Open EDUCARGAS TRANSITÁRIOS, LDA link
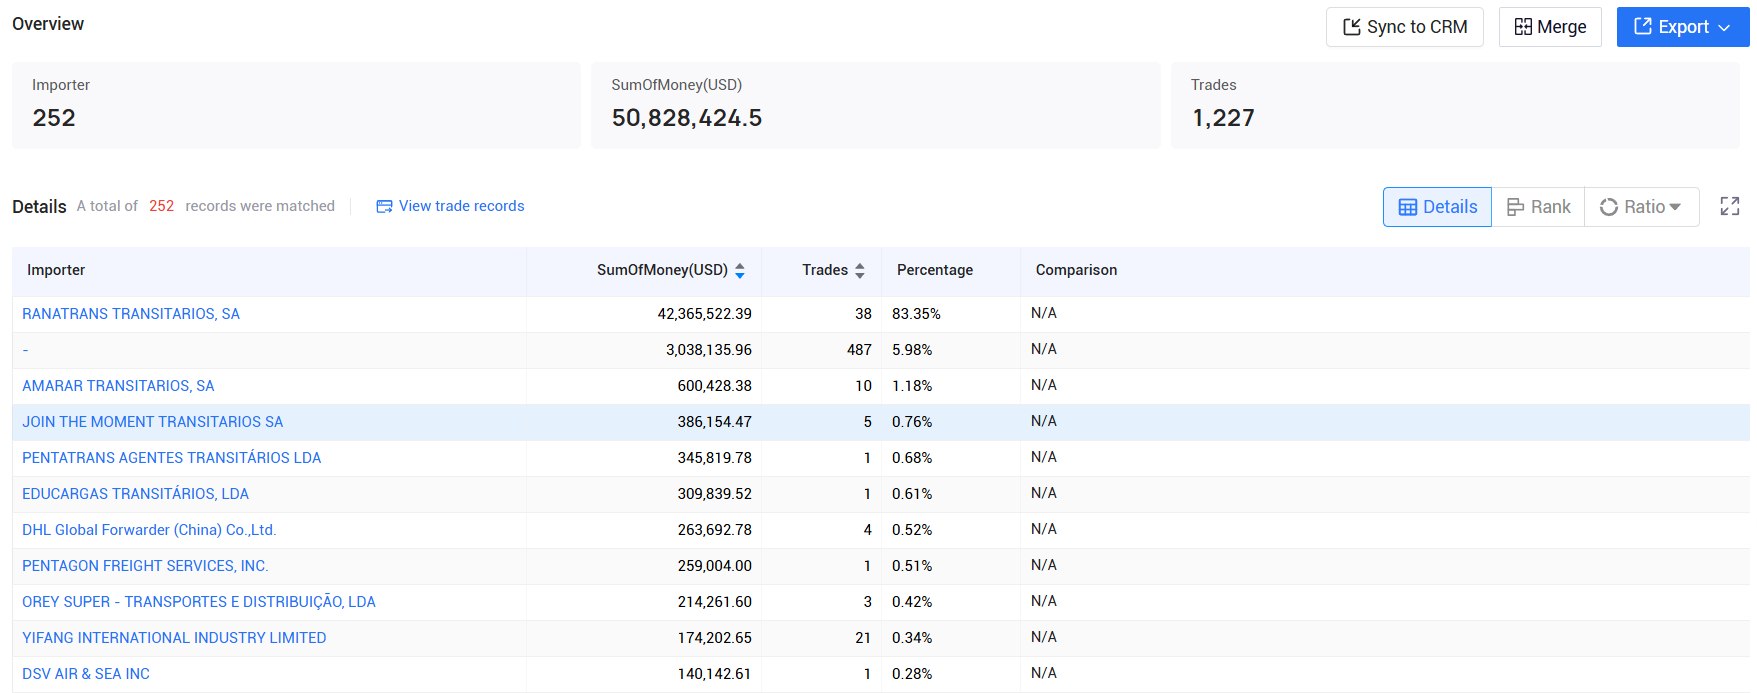1757x693 pixels. 135,494
